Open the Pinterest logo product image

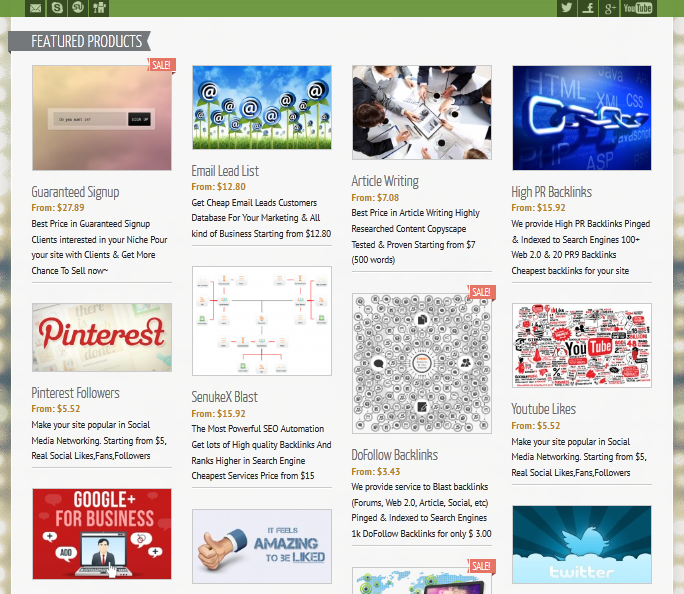pyautogui.click(x=102, y=338)
